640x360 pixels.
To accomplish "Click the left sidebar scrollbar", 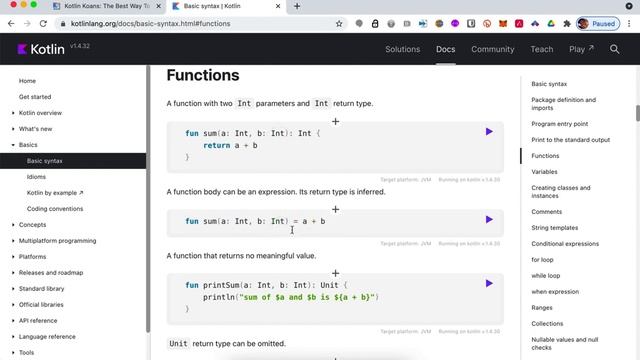I will pyautogui.click(x=148, y=198).
